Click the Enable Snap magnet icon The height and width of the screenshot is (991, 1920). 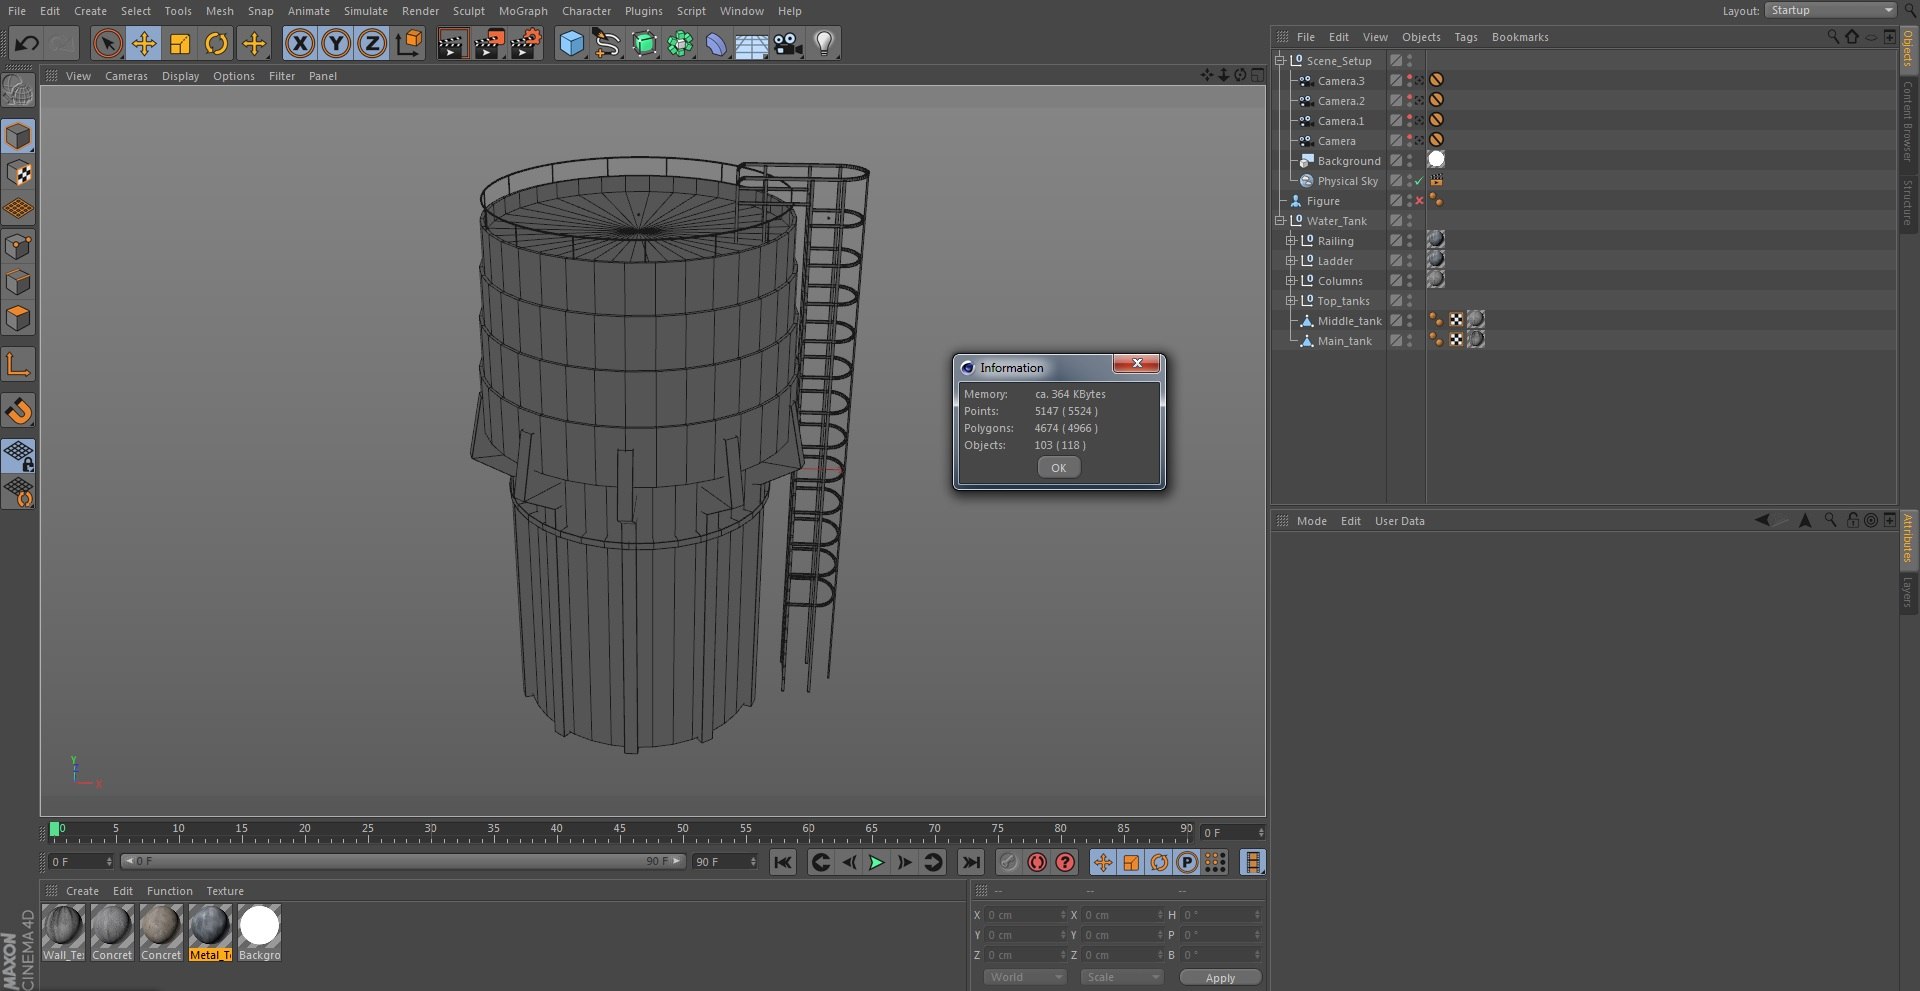18,411
